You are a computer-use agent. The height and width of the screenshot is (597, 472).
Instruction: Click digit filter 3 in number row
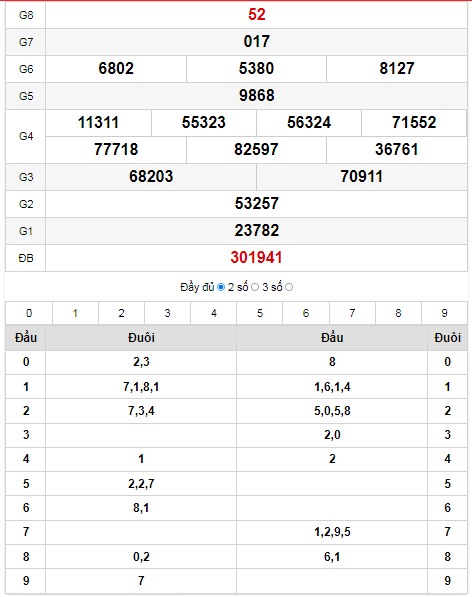click(x=167, y=313)
